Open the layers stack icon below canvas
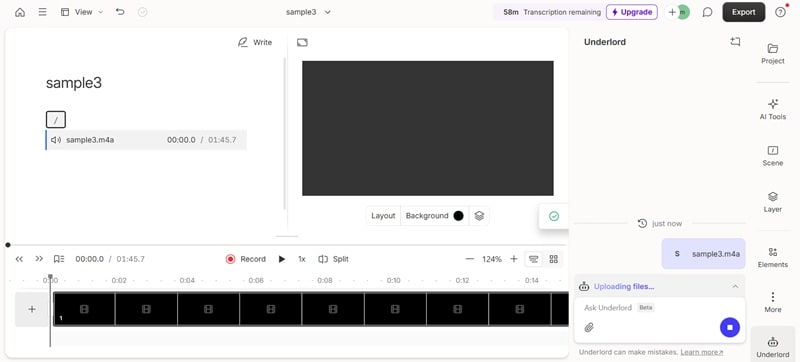Image resolution: width=800 pixels, height=362 pixels. point(479,216)
